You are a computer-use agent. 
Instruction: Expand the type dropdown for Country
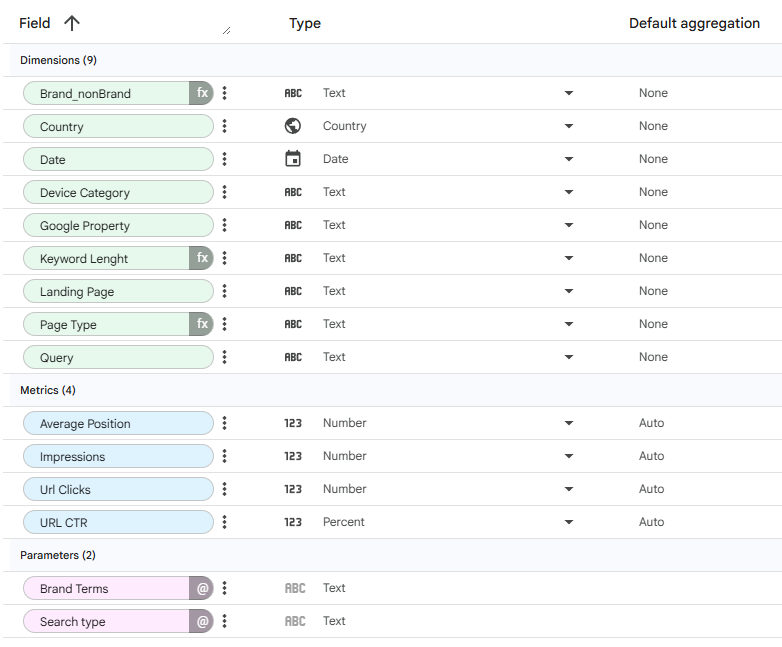(568, 126)
